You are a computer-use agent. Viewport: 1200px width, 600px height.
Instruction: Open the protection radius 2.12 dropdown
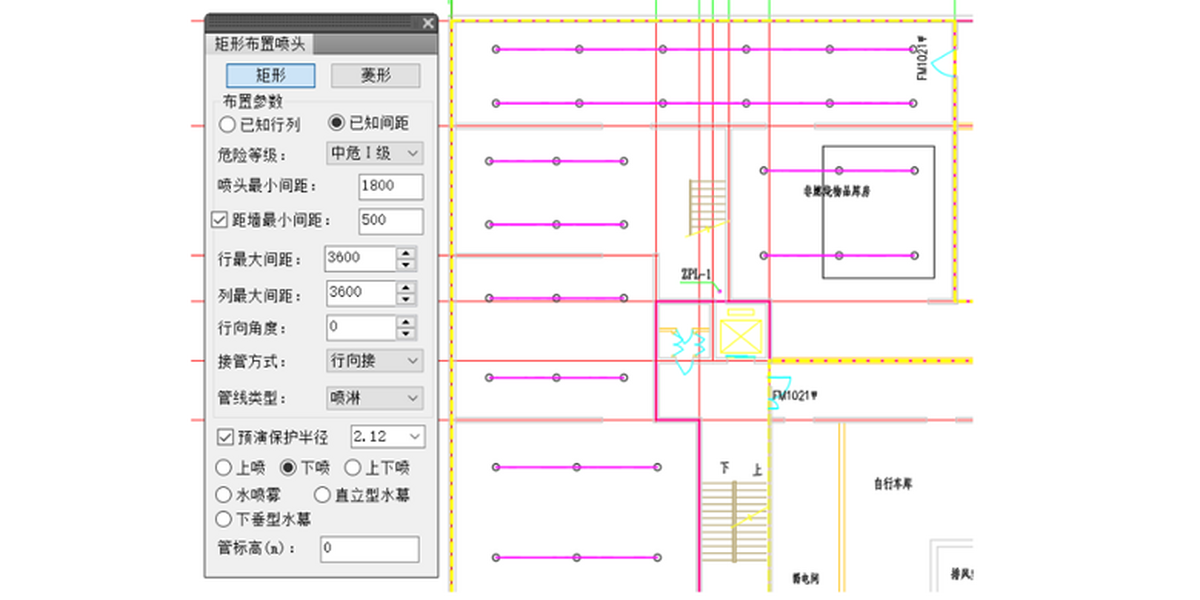click(387, 437)
